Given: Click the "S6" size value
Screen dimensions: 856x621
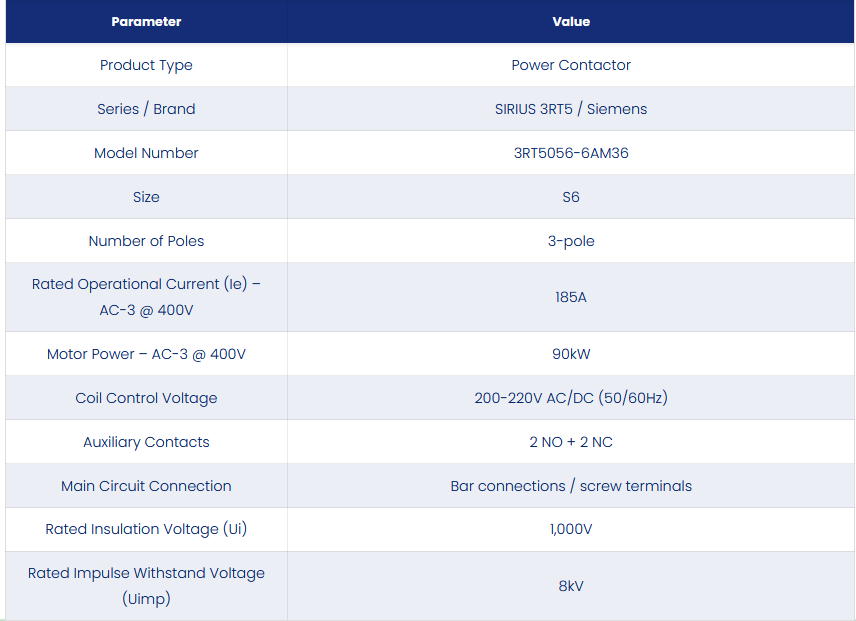Looking at the screenshot, I should pyautogui.click(x=571, y=197).
